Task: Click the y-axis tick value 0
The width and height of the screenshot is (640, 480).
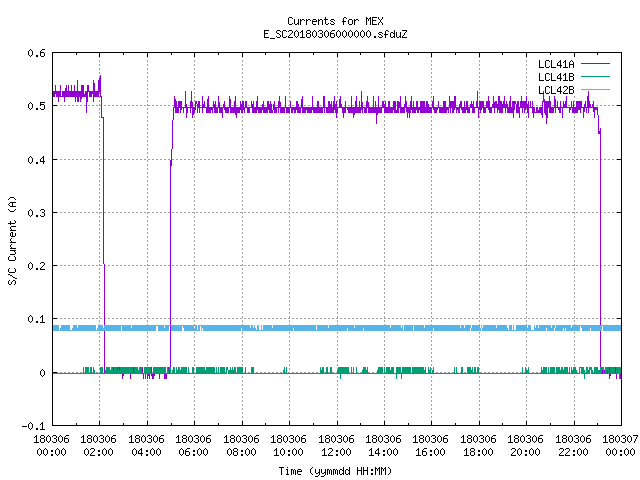Action: point(42,373)
